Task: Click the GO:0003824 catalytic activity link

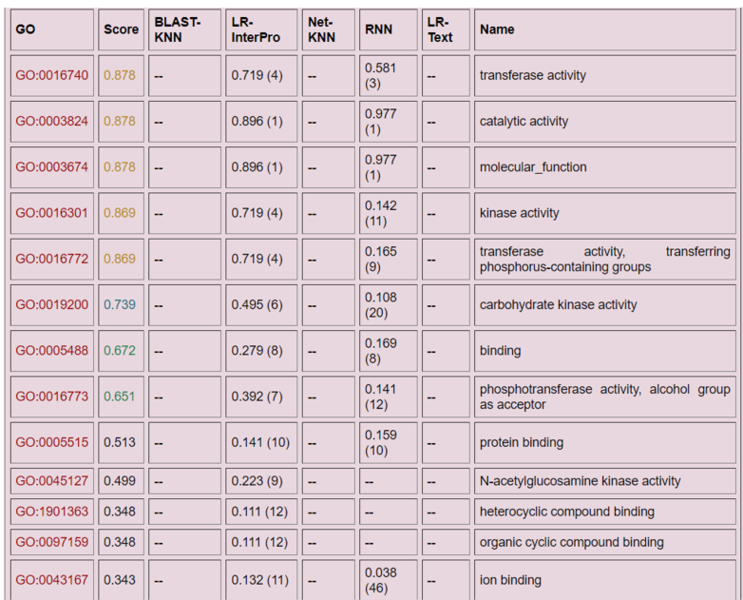Action: pos(52,121)
